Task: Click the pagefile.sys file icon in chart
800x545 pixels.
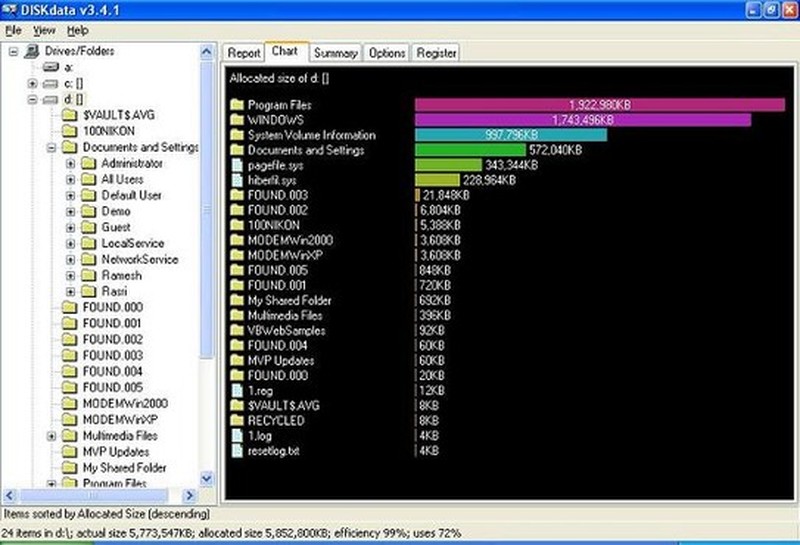Action: tap(237, 165)
